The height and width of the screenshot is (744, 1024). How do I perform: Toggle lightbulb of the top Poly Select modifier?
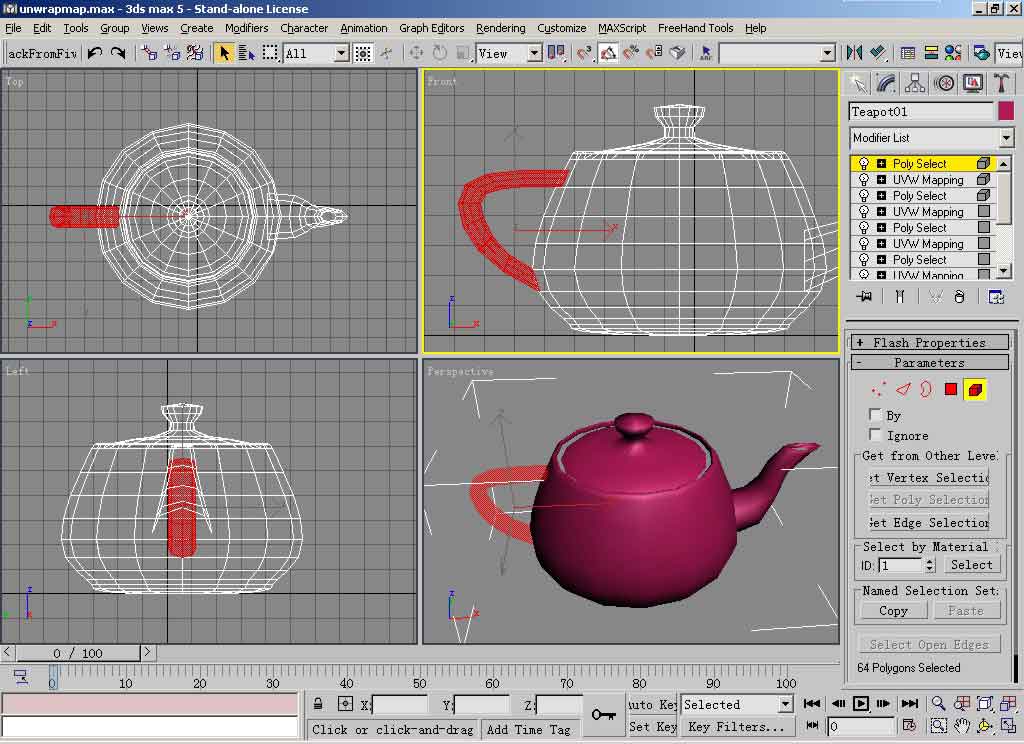click(x=864, y=164)
